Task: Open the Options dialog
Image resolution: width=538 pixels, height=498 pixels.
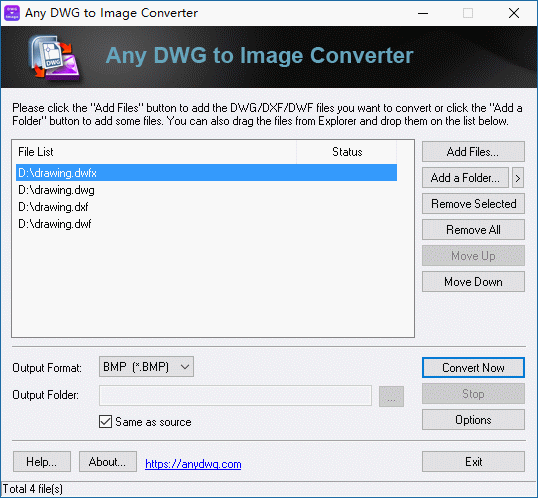Action: [473, 419]
